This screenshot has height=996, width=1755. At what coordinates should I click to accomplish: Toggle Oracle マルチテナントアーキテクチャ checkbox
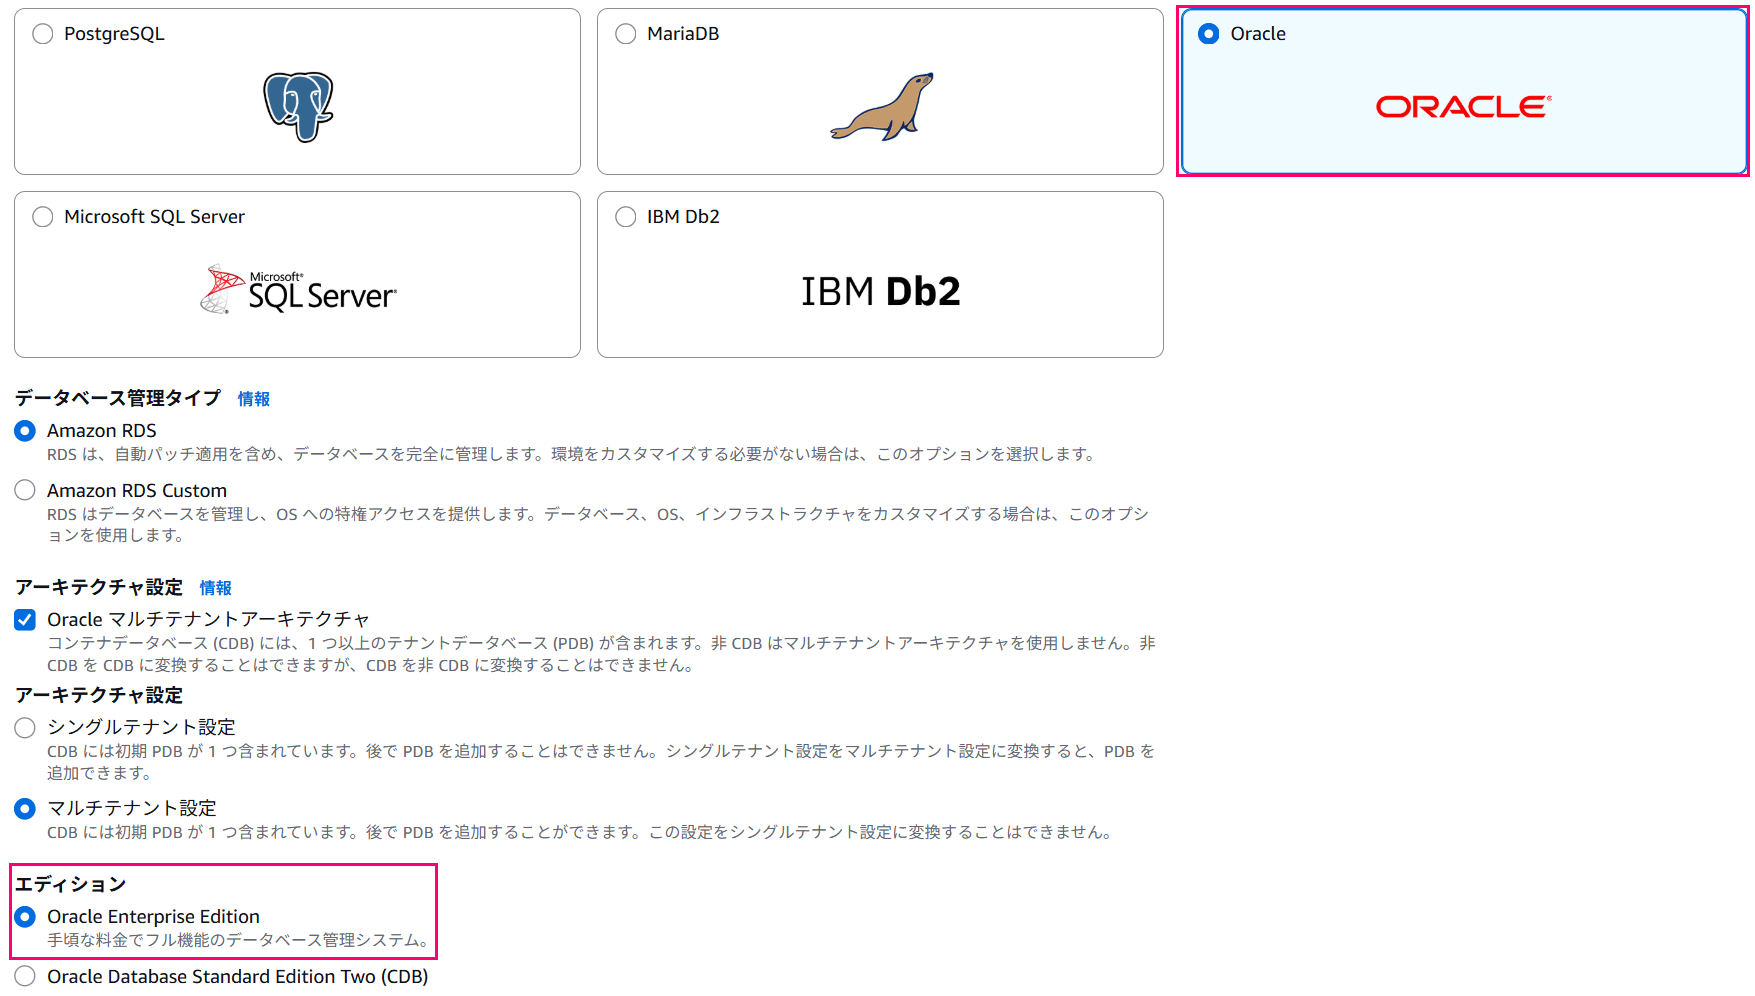click(25, 620)
